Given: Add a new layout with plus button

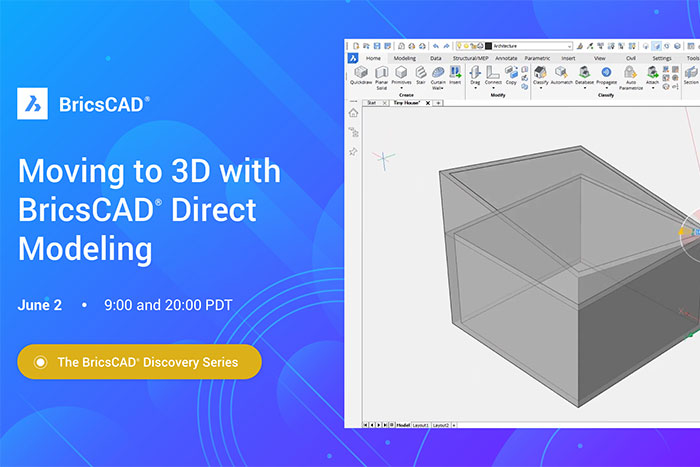Looking at the screenshot, I should click(x=454, y=425).
